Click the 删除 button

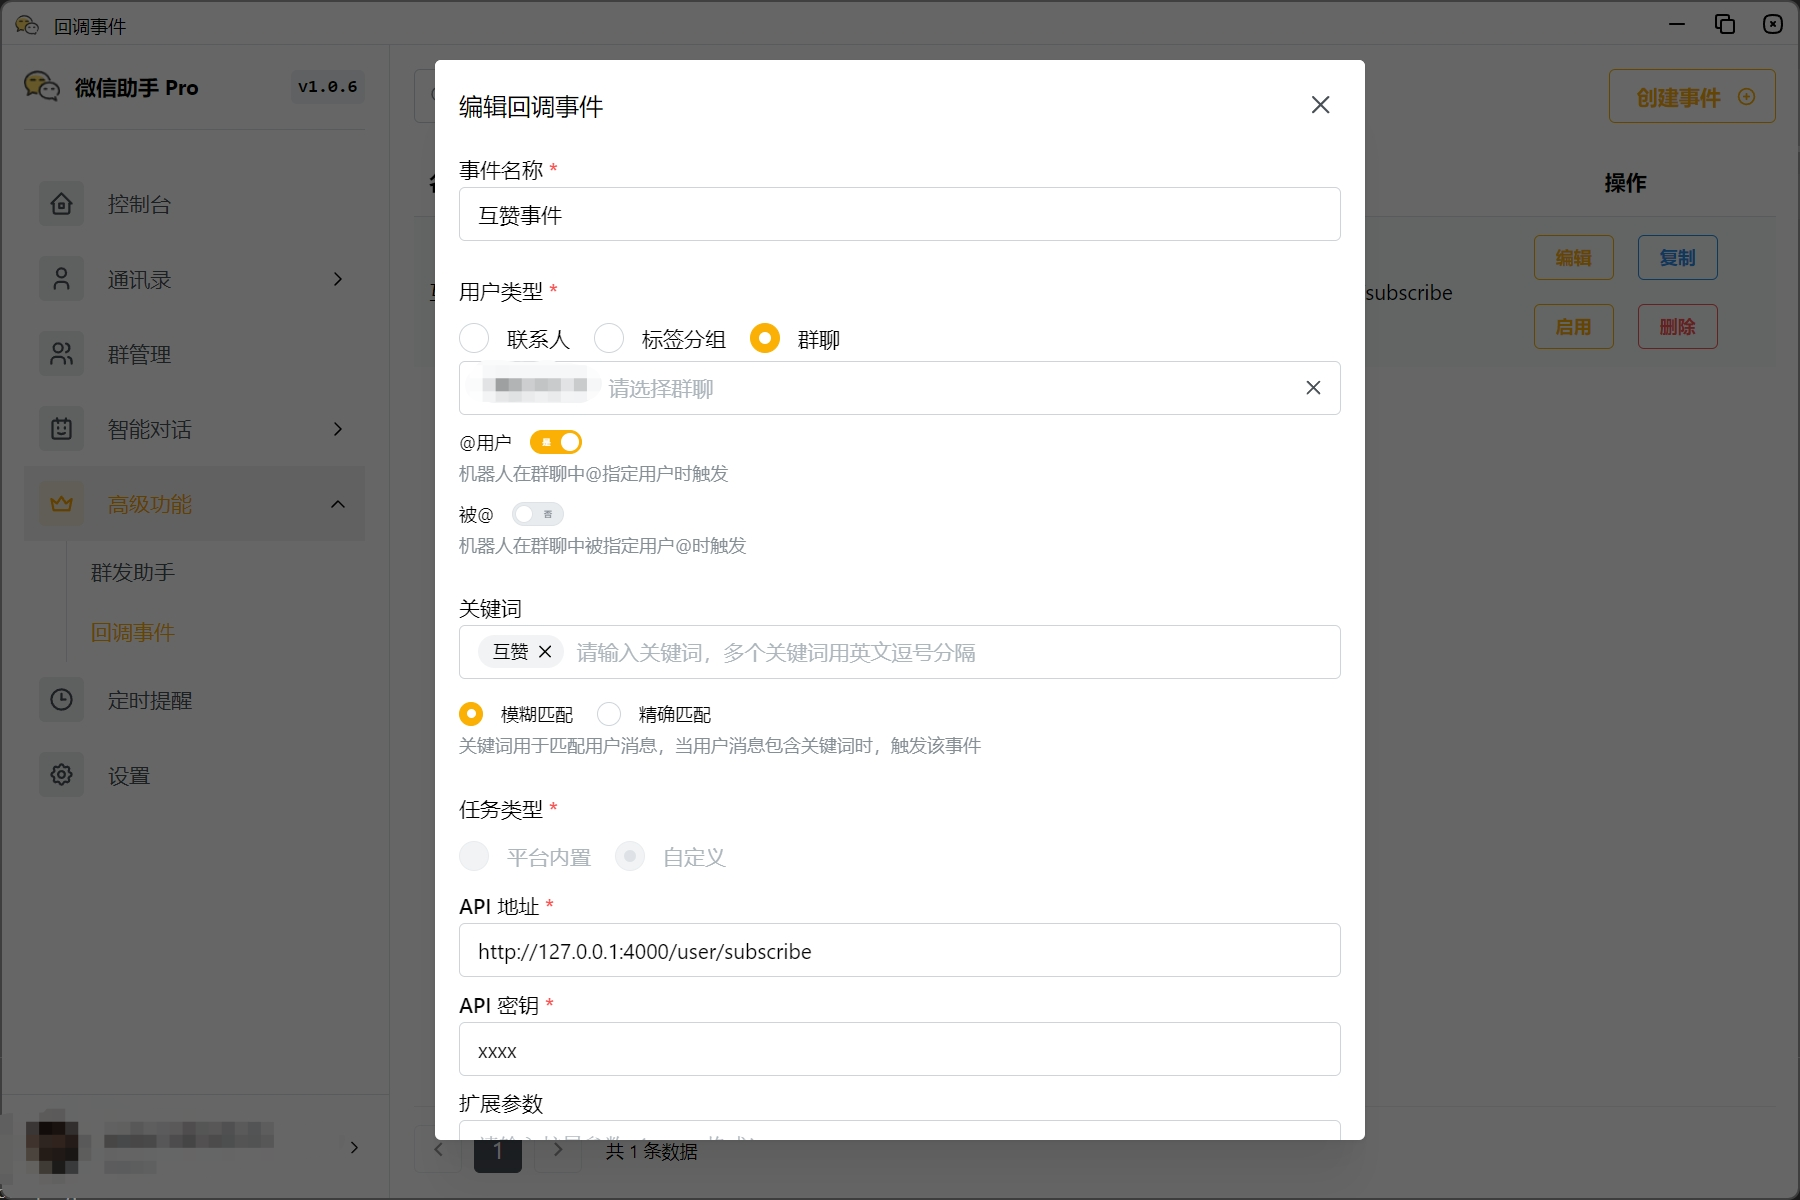pos(1677,326)
